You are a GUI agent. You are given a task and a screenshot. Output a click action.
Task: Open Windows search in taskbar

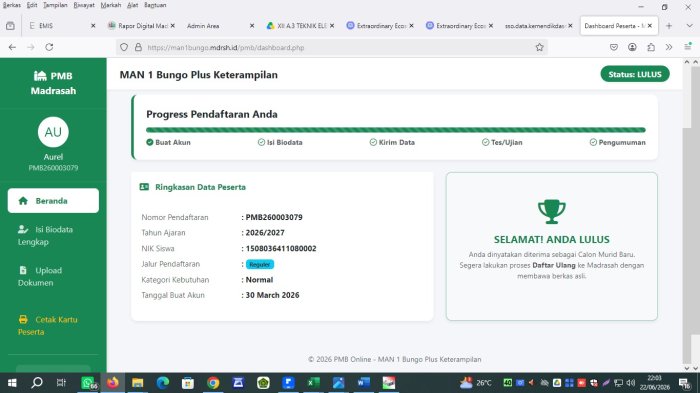[x=37, y=383]
